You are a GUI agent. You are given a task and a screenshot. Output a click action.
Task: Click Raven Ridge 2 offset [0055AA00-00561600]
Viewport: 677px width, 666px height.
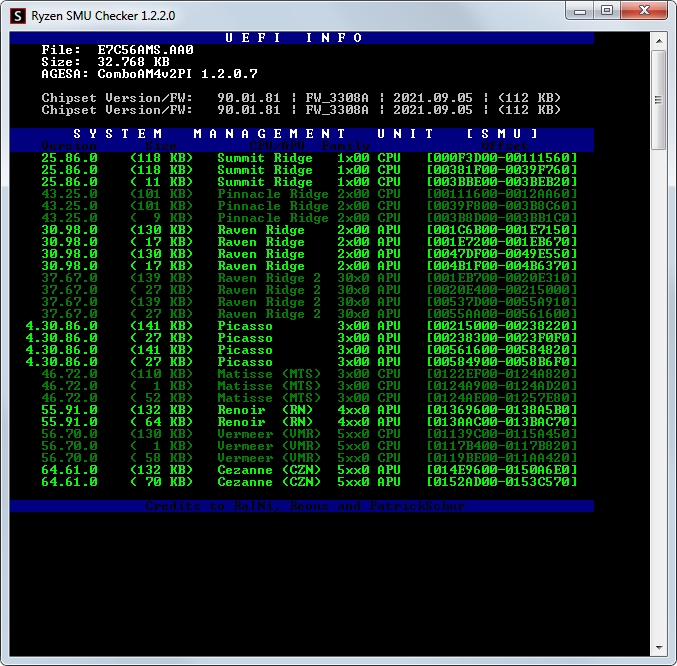[502, 314]
